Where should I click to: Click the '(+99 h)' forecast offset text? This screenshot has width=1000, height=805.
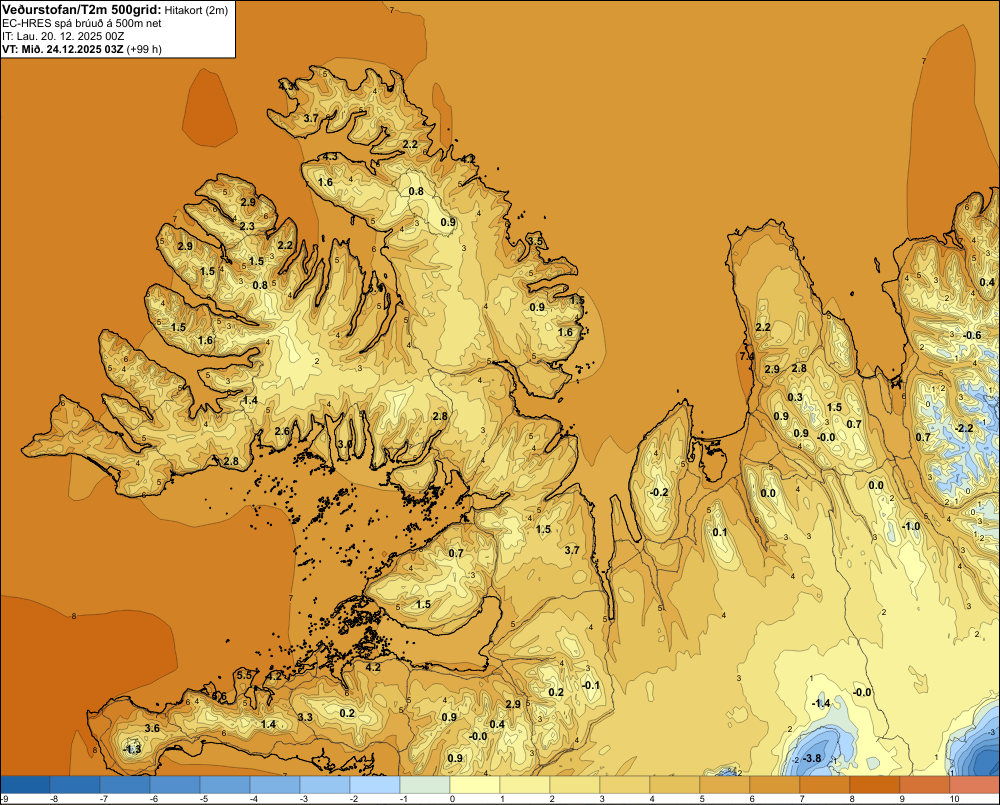coord(144,49)
